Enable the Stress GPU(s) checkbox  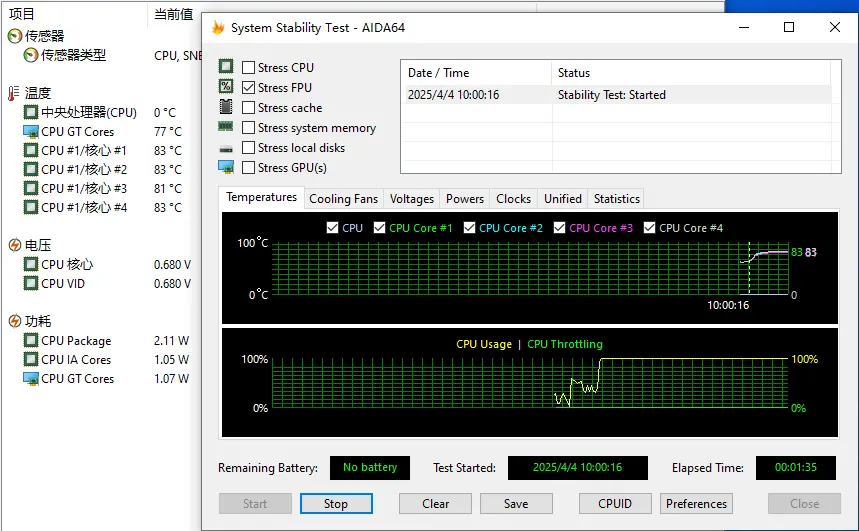pos(248,168)
